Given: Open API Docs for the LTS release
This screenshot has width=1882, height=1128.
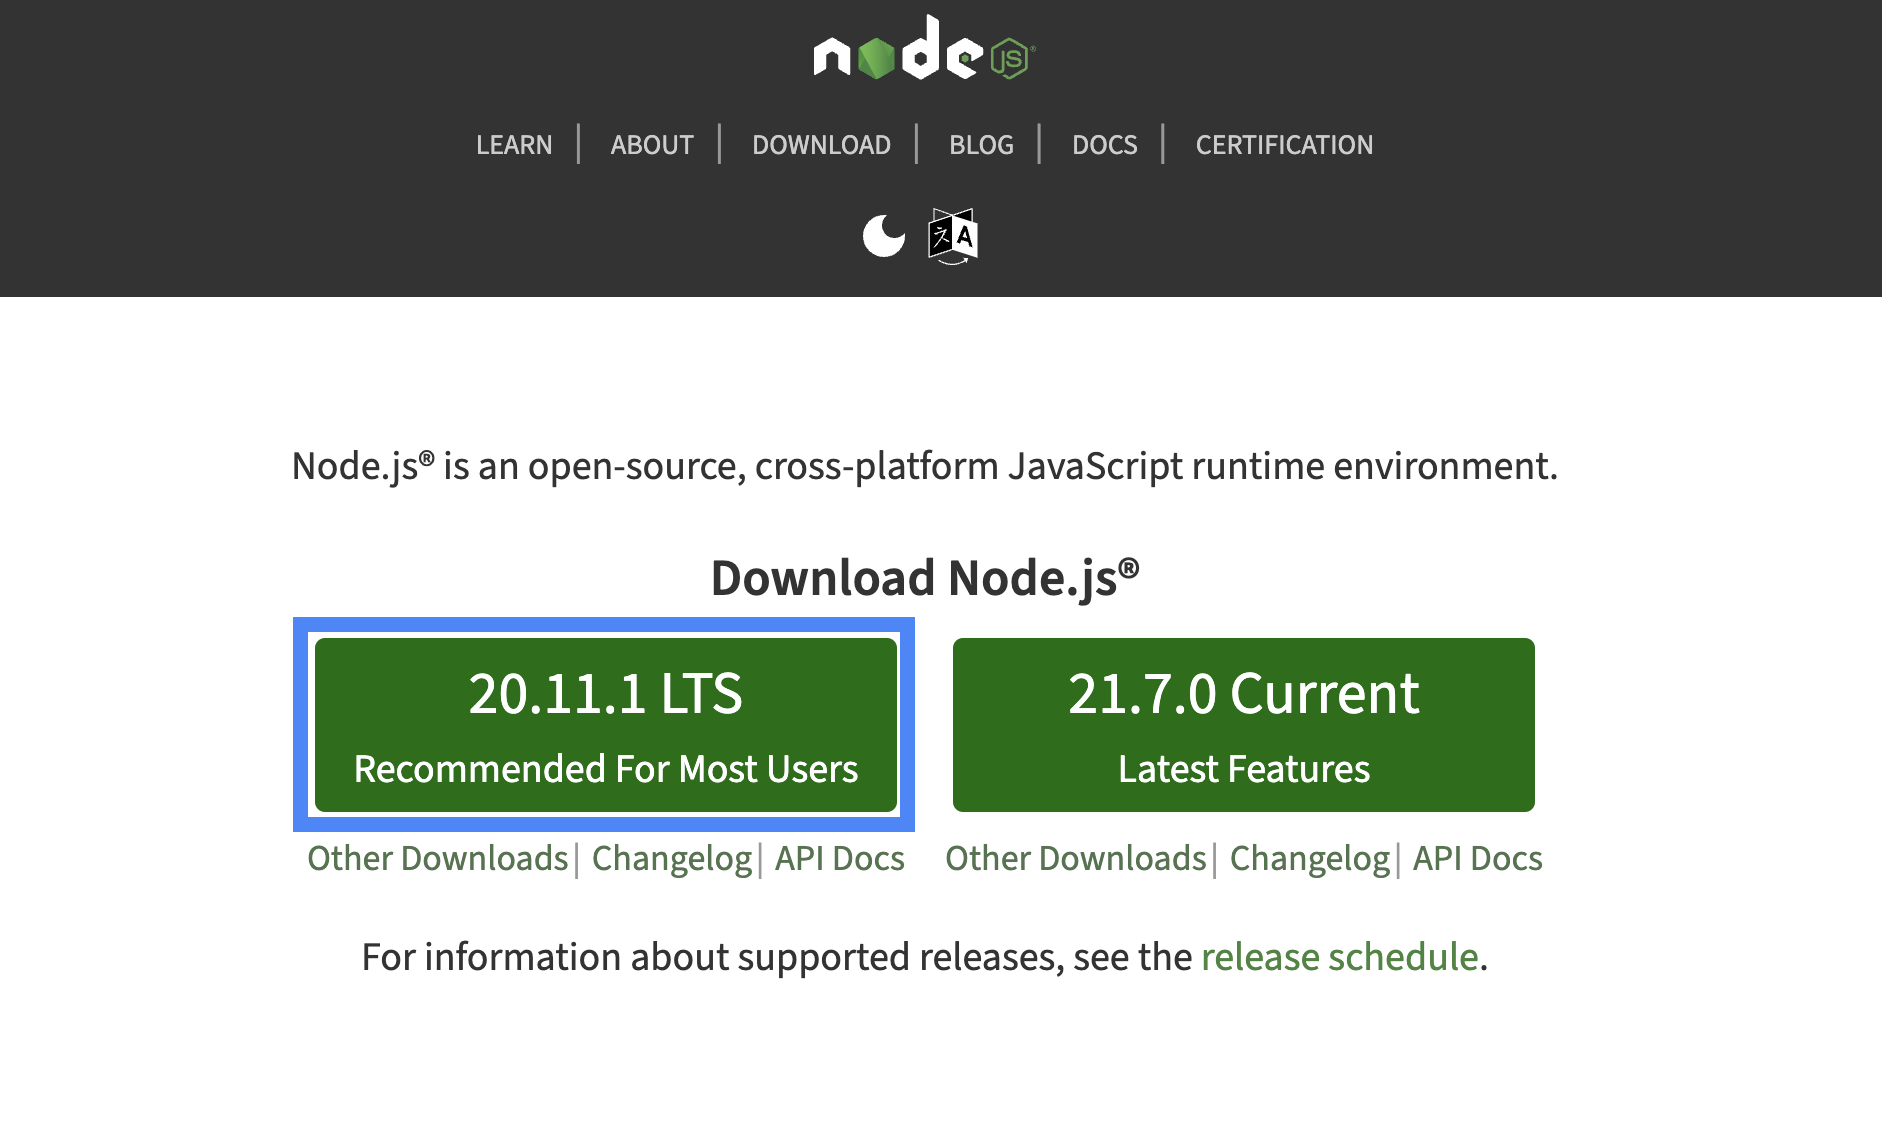Looking at the screenshot, I should pyautogui.click(x=840, y=858).
